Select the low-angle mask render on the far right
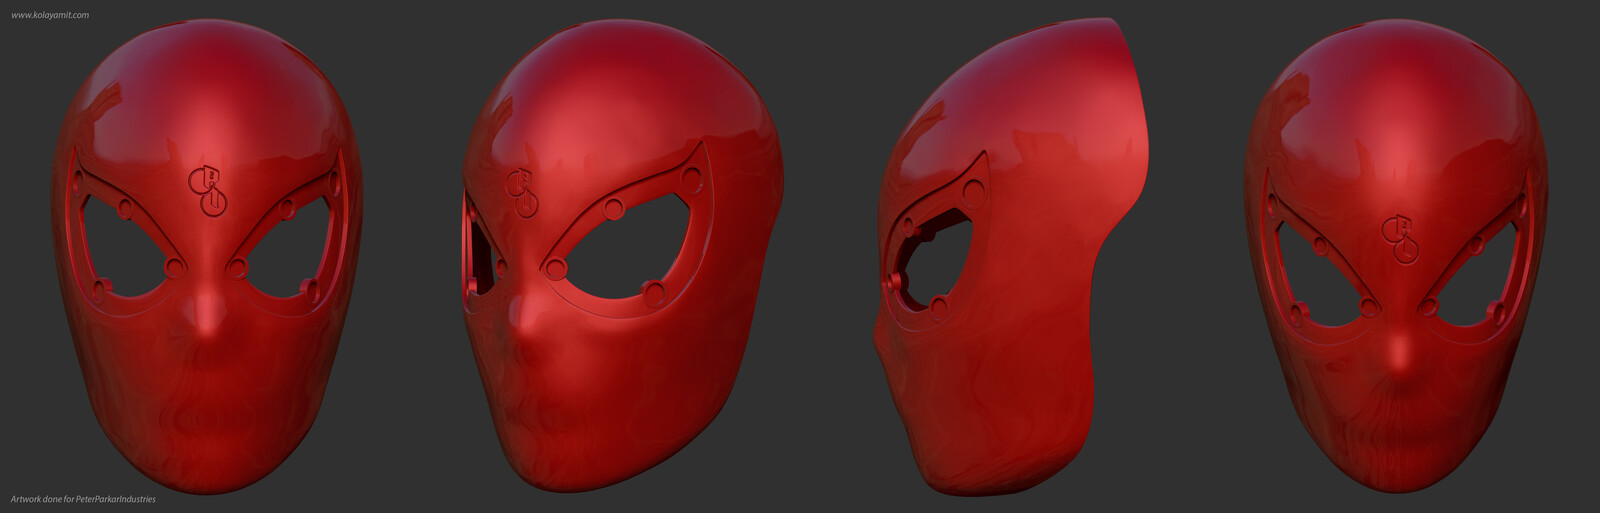 coord(1396,256)
